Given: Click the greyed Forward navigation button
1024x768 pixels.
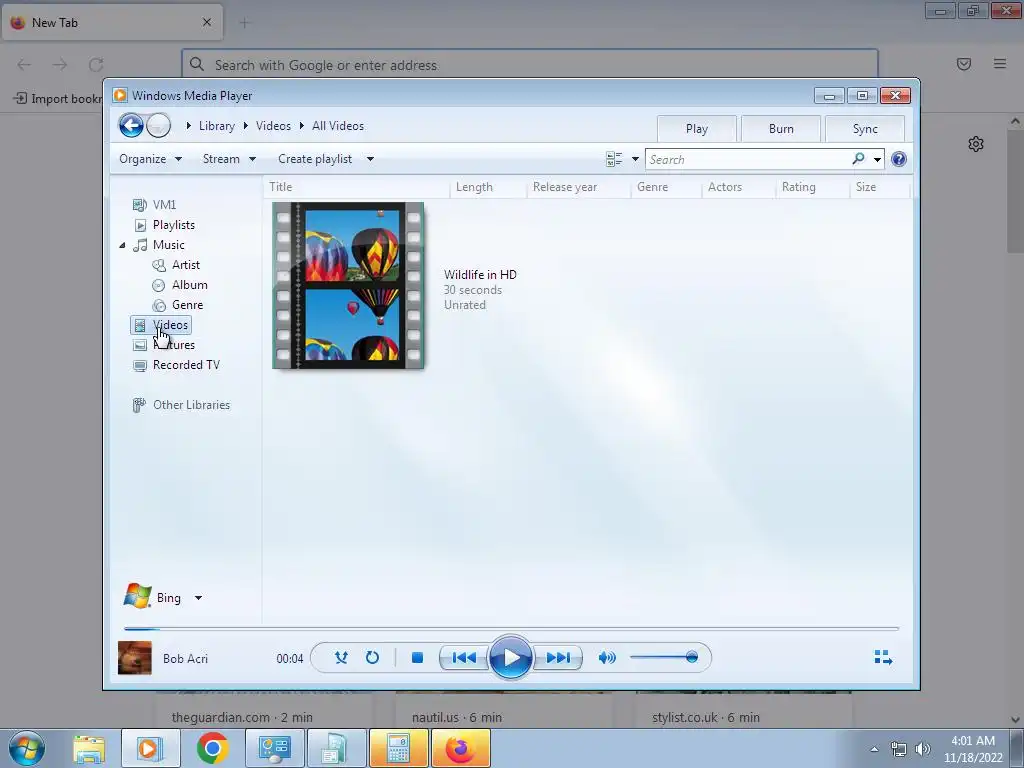Looking at the screenshot, I should pos(159,125).
